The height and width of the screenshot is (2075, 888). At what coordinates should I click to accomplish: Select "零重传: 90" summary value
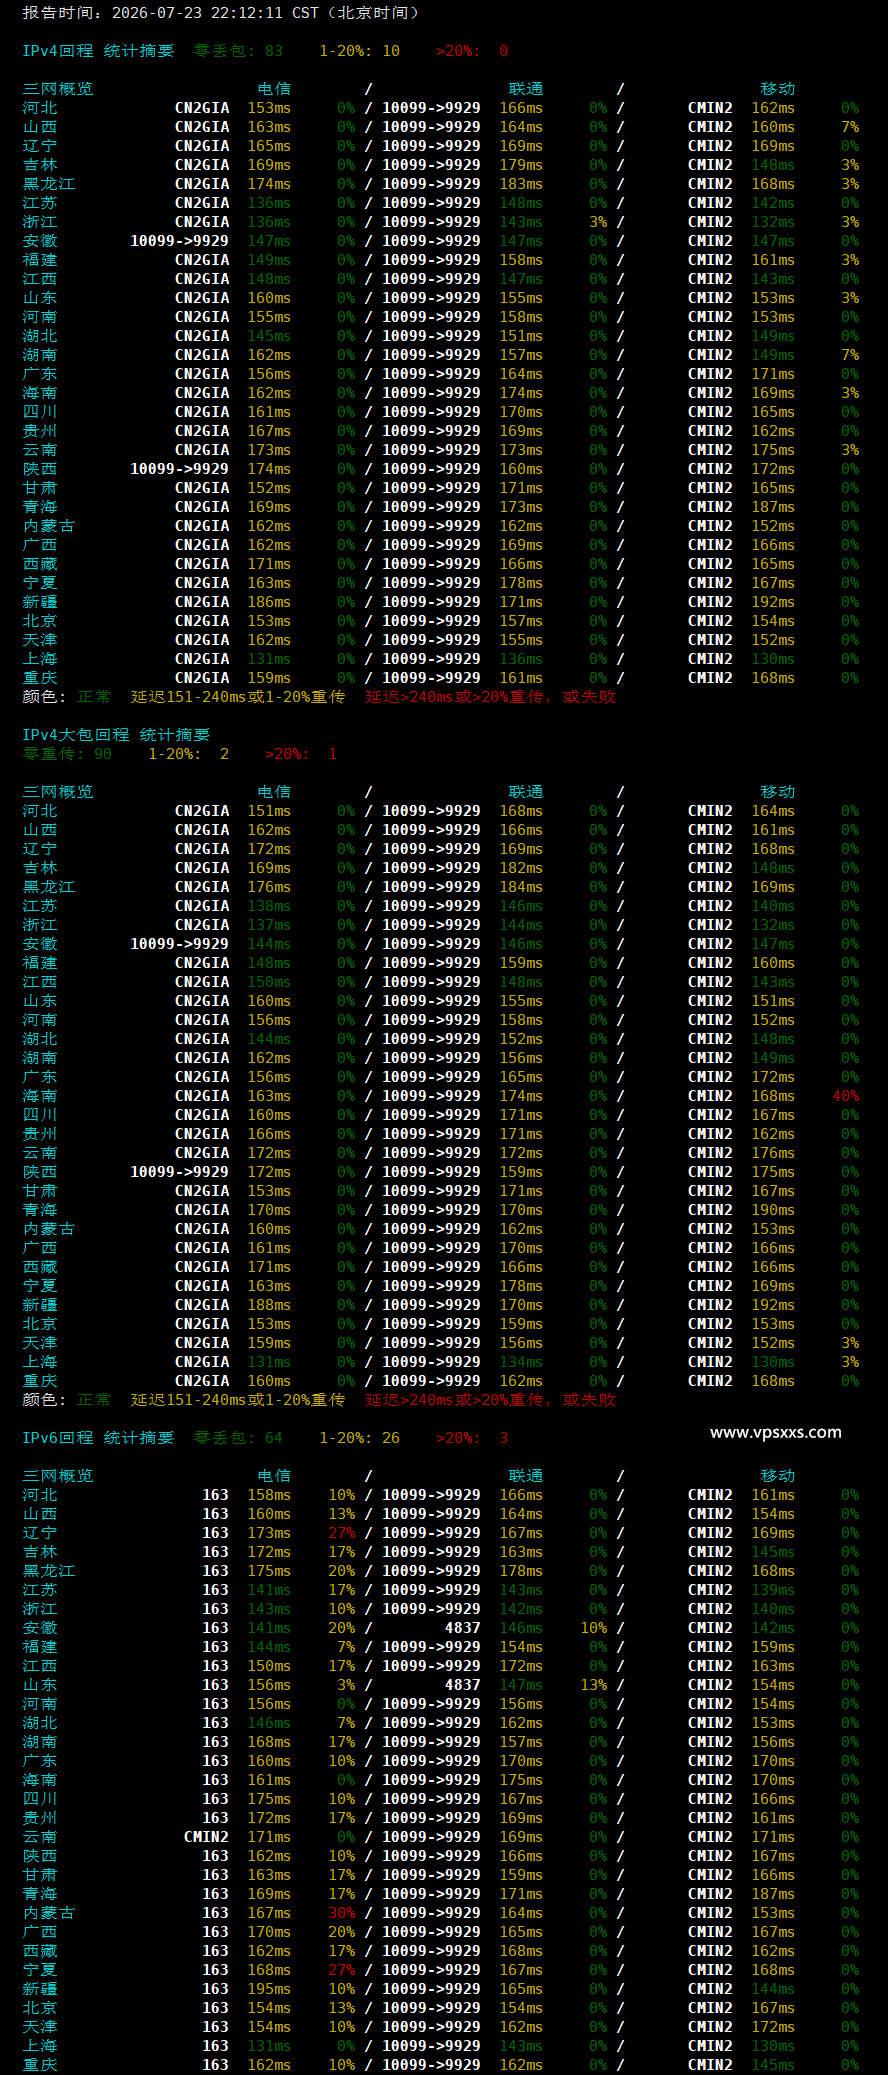tap(67, 754)
